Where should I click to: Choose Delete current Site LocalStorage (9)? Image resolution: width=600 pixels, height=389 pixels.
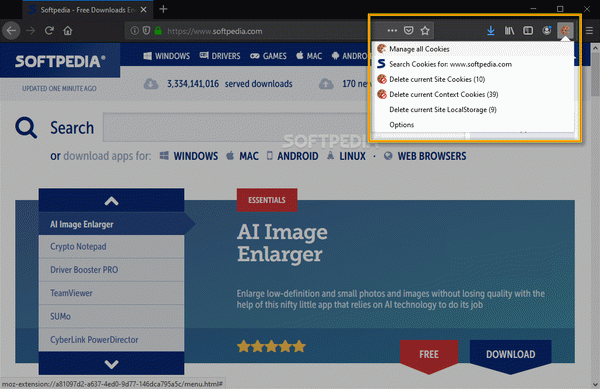tap(474, 110)
